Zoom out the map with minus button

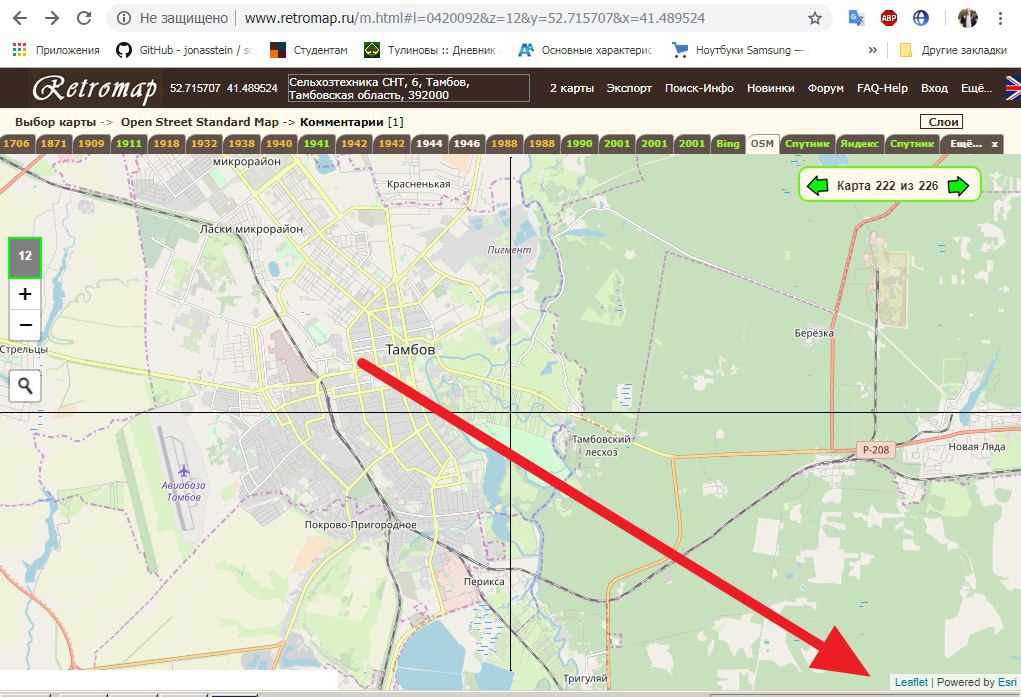click(25, 325)
